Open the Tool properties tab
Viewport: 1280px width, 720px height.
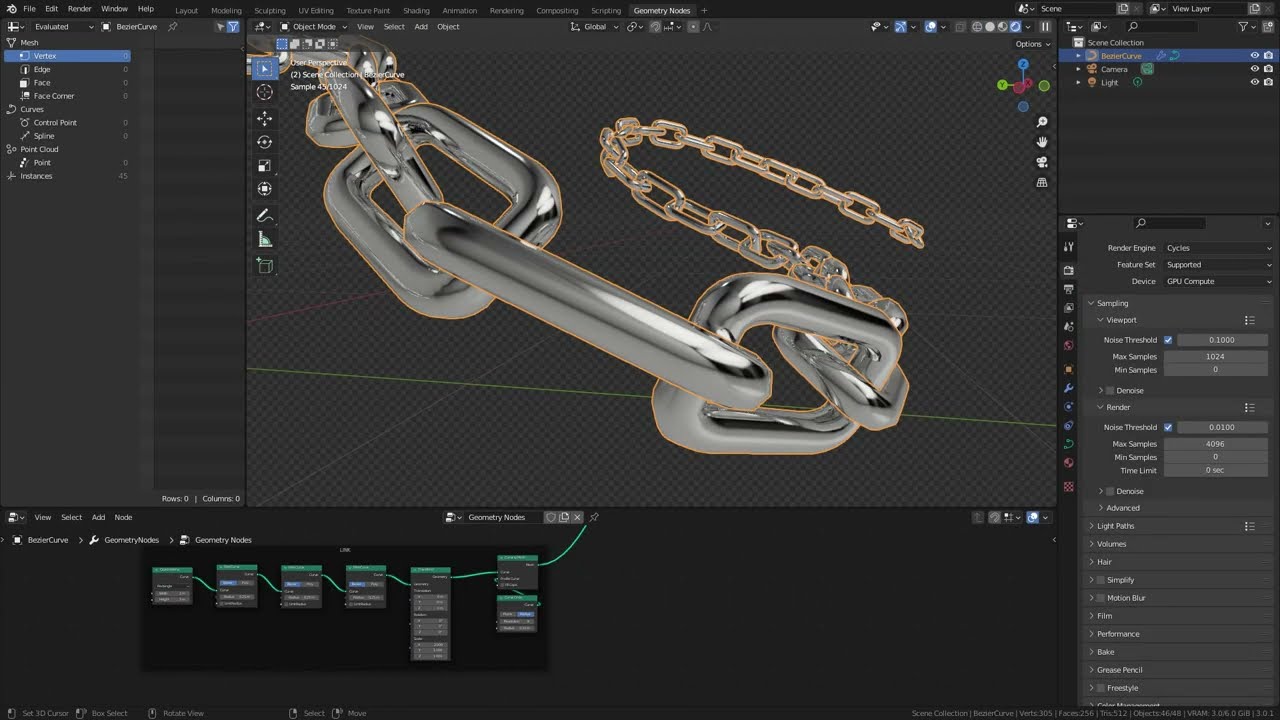click(x=1068, y=247)
